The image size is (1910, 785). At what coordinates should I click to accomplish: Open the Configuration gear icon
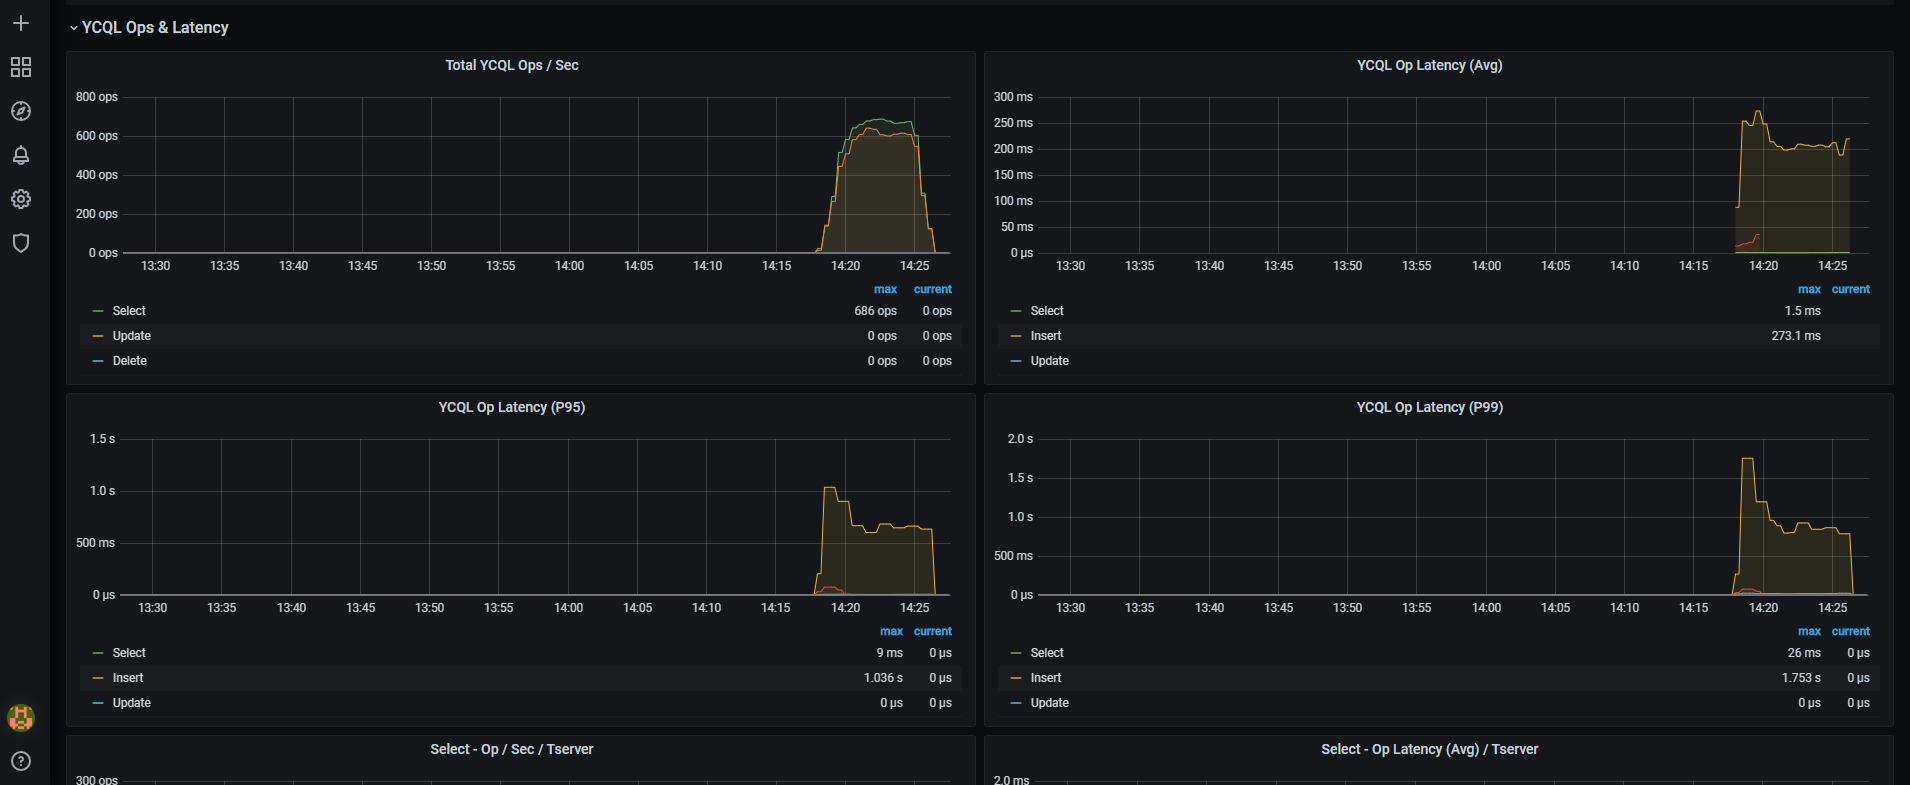click(21, 199)
